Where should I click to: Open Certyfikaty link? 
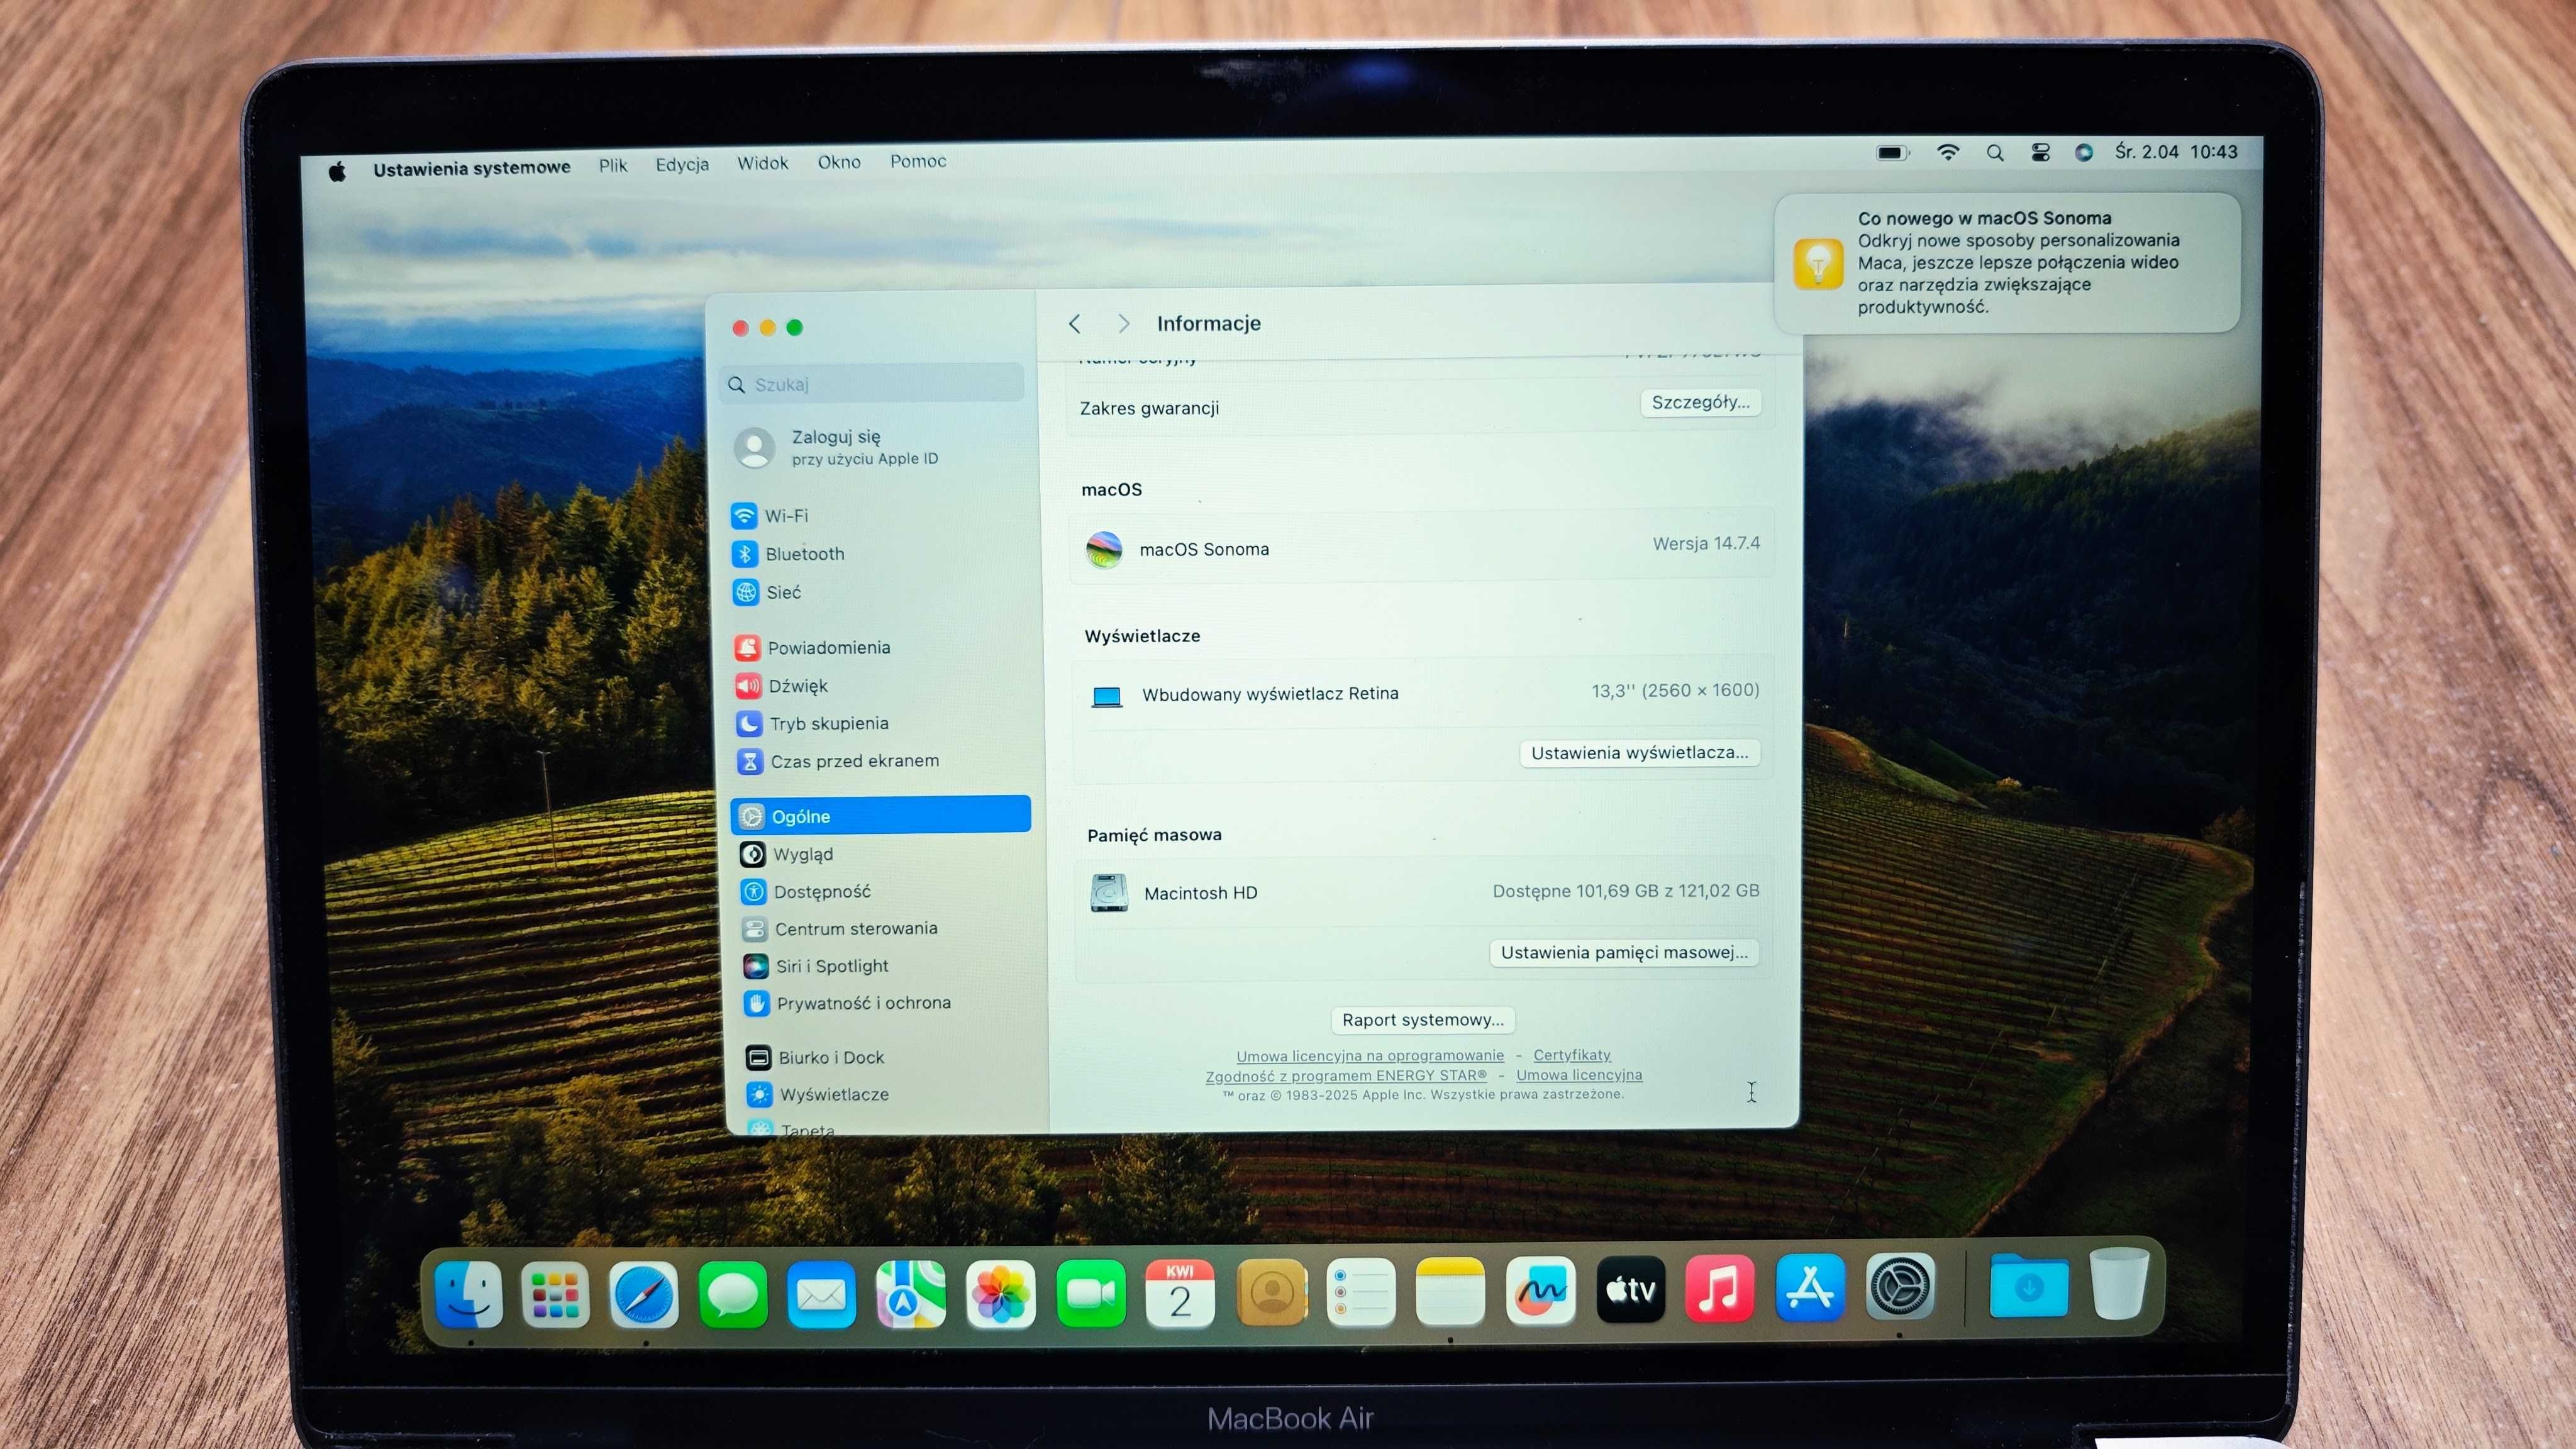(1572, 1055)
